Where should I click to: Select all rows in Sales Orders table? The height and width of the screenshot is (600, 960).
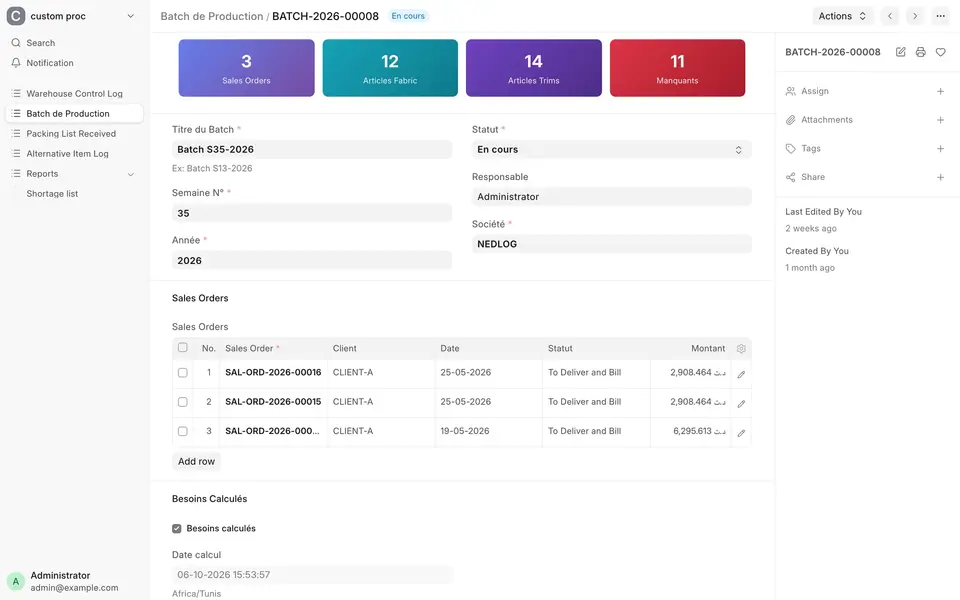pyautogui.click(x=182, y=348)
